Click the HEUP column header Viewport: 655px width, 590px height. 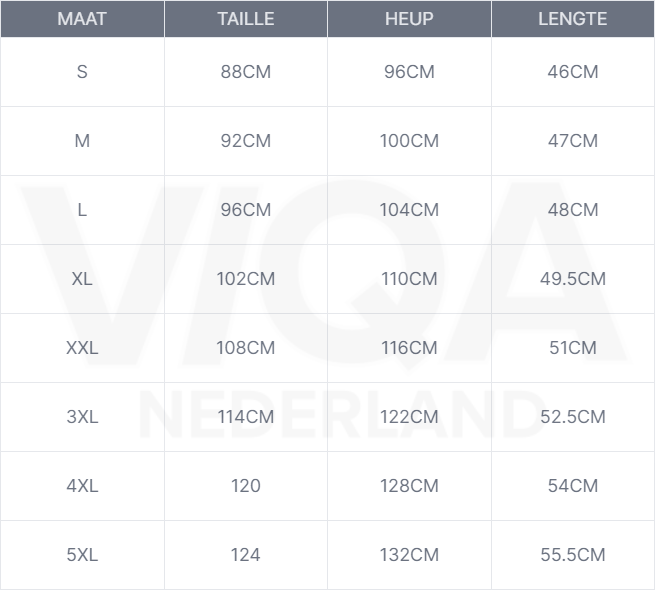[409, 19]
